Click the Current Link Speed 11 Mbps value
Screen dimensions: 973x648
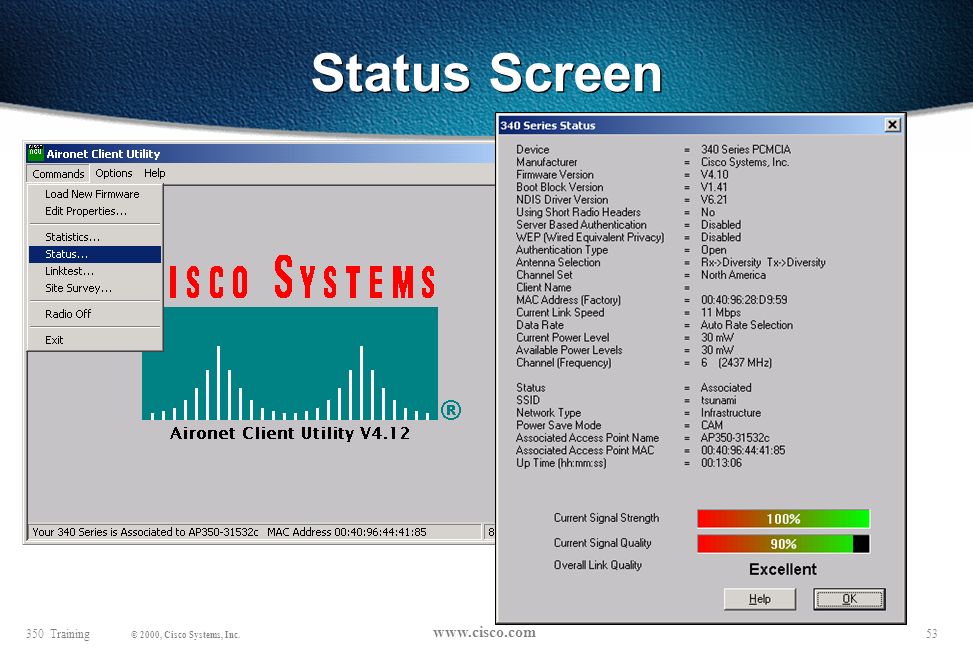pos(720,313)
